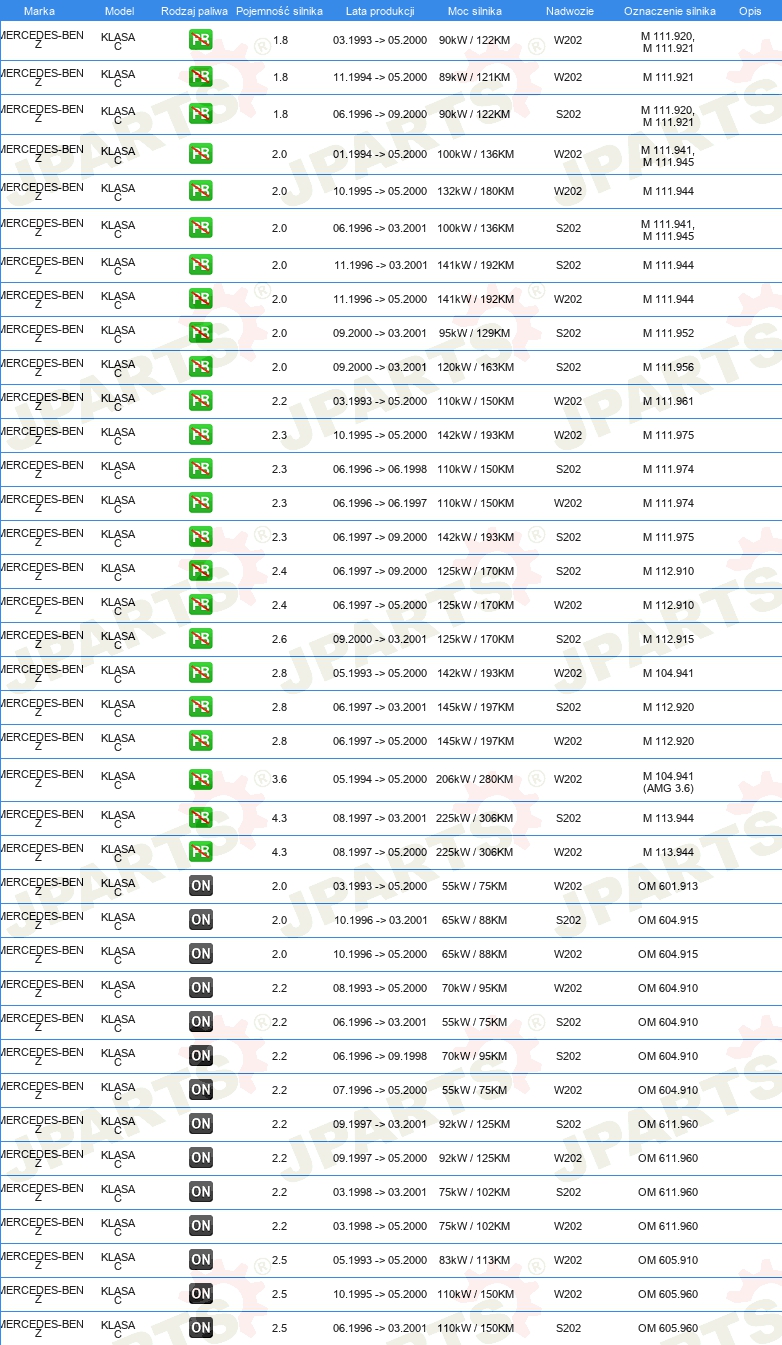This screenshot has width=782, height=1345.
Task: Click the ON icon in the 75kW / 102KM S202 row
Action: click(x=201, y=1192)
